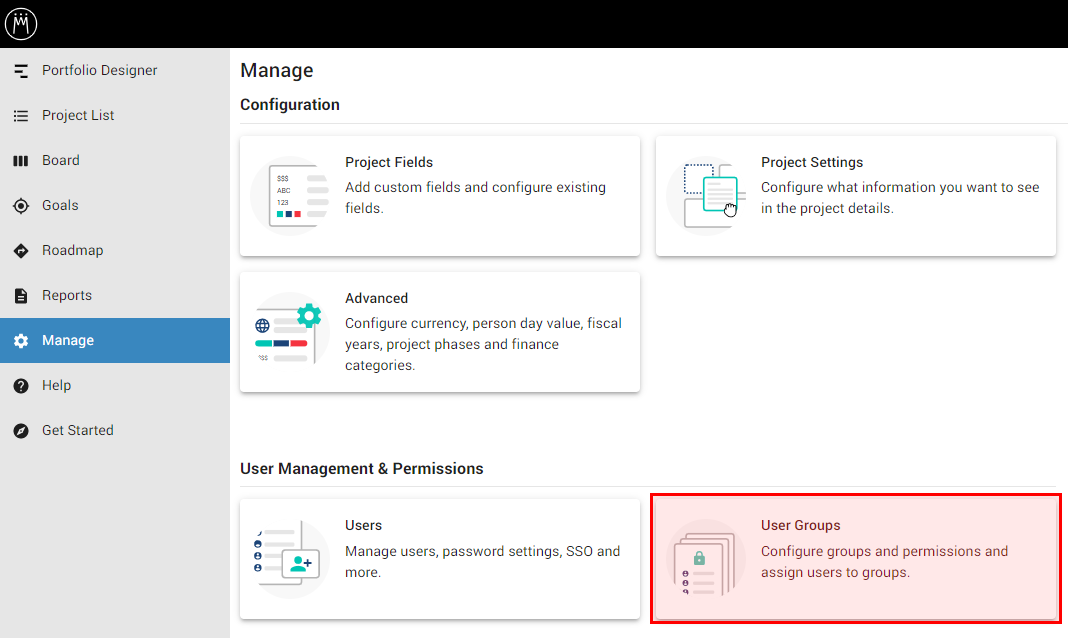Open the Project Settings card title

(x=812, y=162)
